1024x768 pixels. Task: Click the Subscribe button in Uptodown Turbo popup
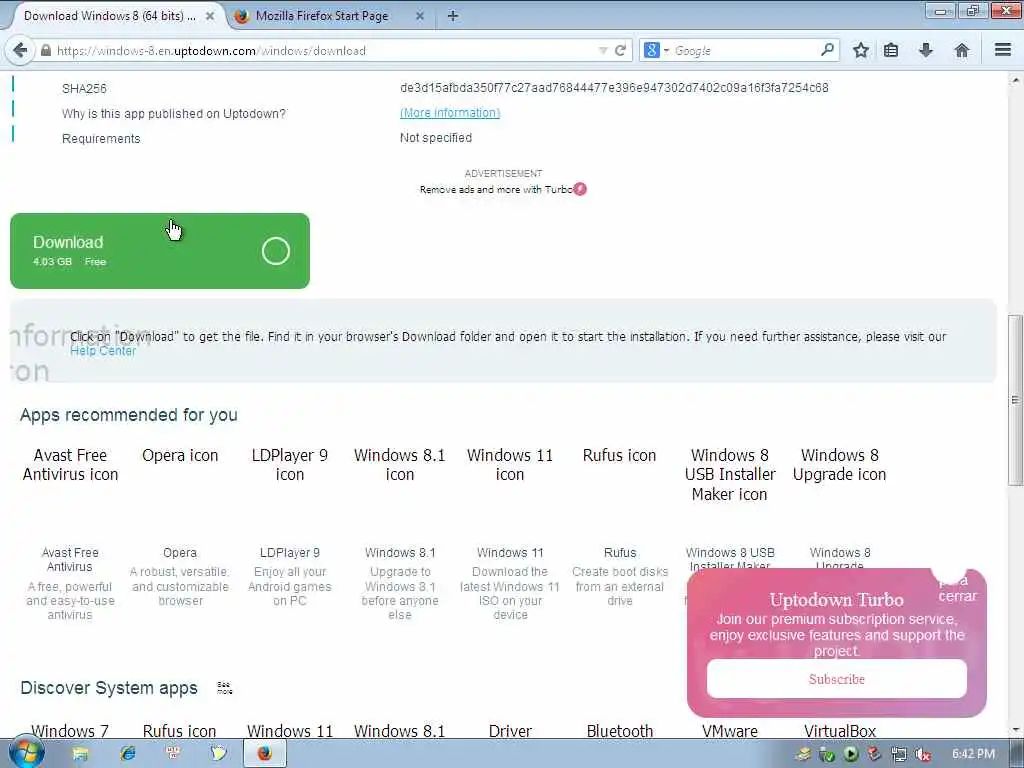pos(837,679)
